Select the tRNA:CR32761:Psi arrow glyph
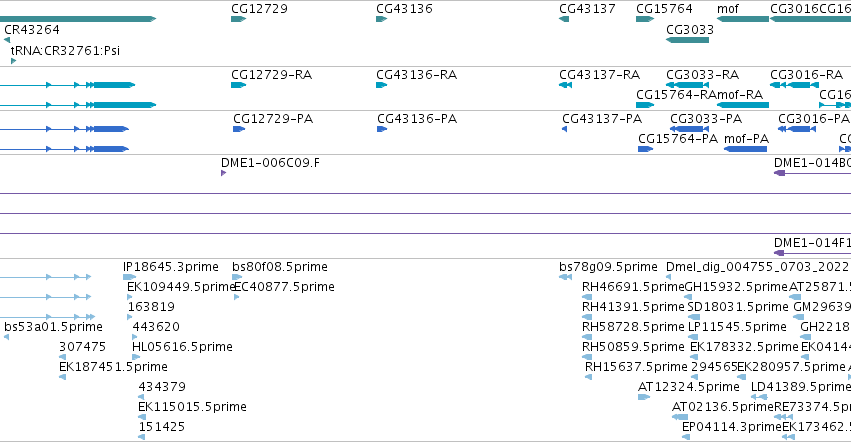The image size is (851, 442). point(14,61)
